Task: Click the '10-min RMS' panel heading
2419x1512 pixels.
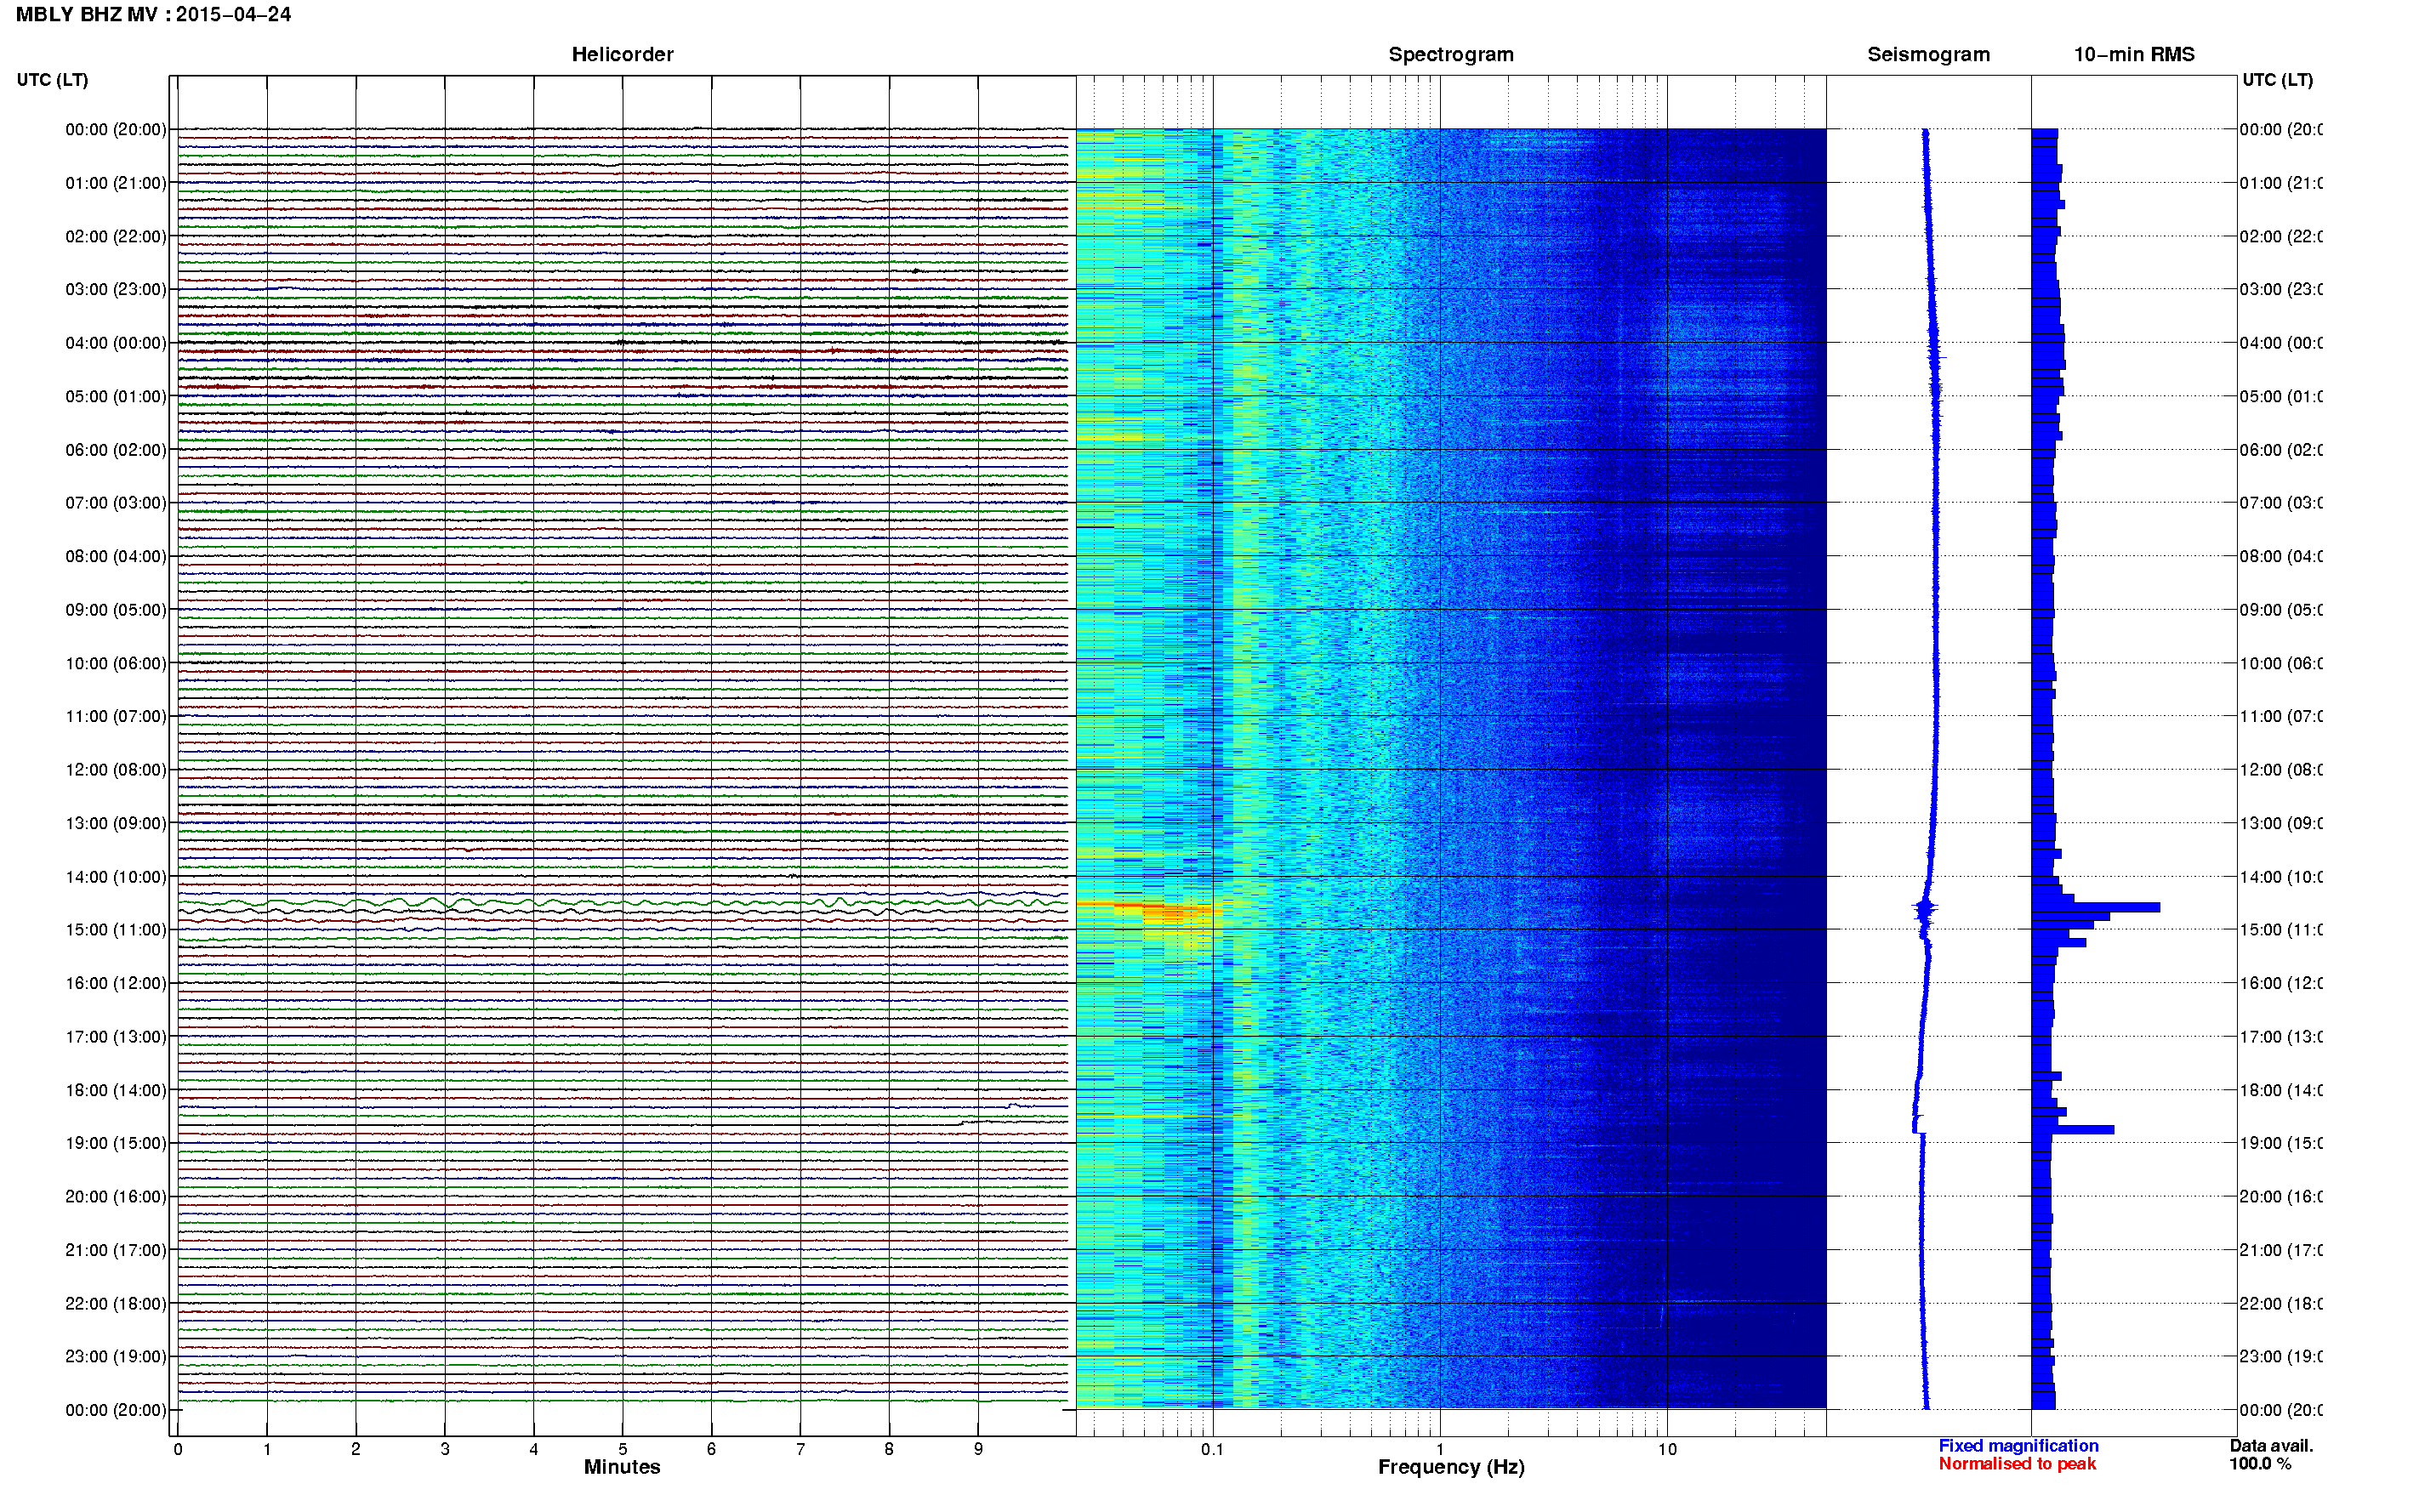Action: pyautogui.click(x=2134, y=55)
